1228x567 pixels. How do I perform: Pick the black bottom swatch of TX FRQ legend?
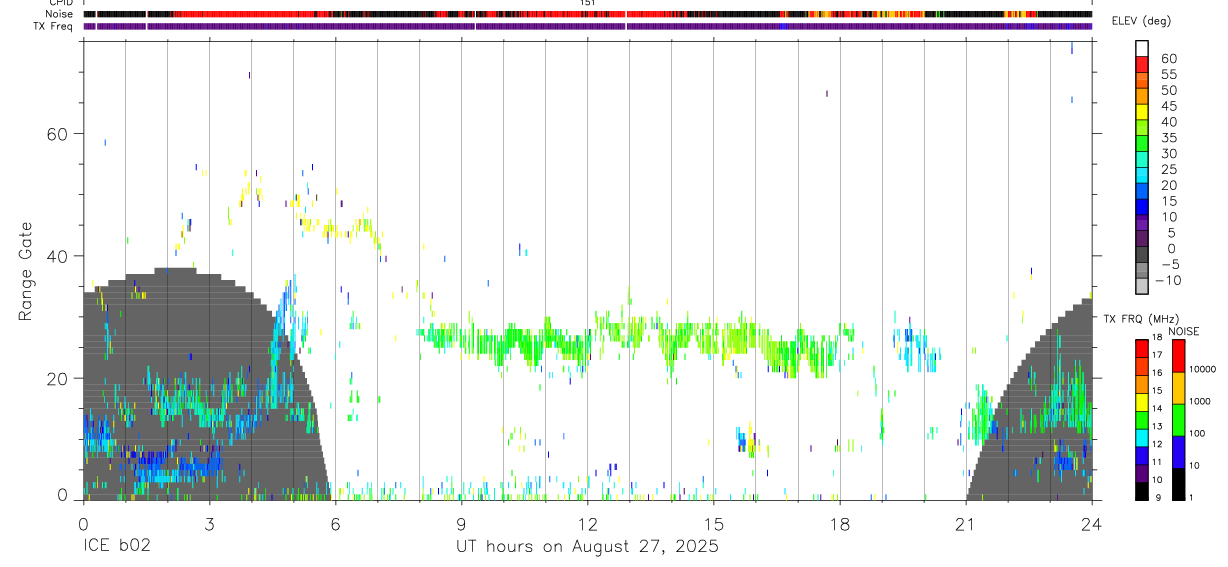pyautogui.click(x=1142, y=491)
